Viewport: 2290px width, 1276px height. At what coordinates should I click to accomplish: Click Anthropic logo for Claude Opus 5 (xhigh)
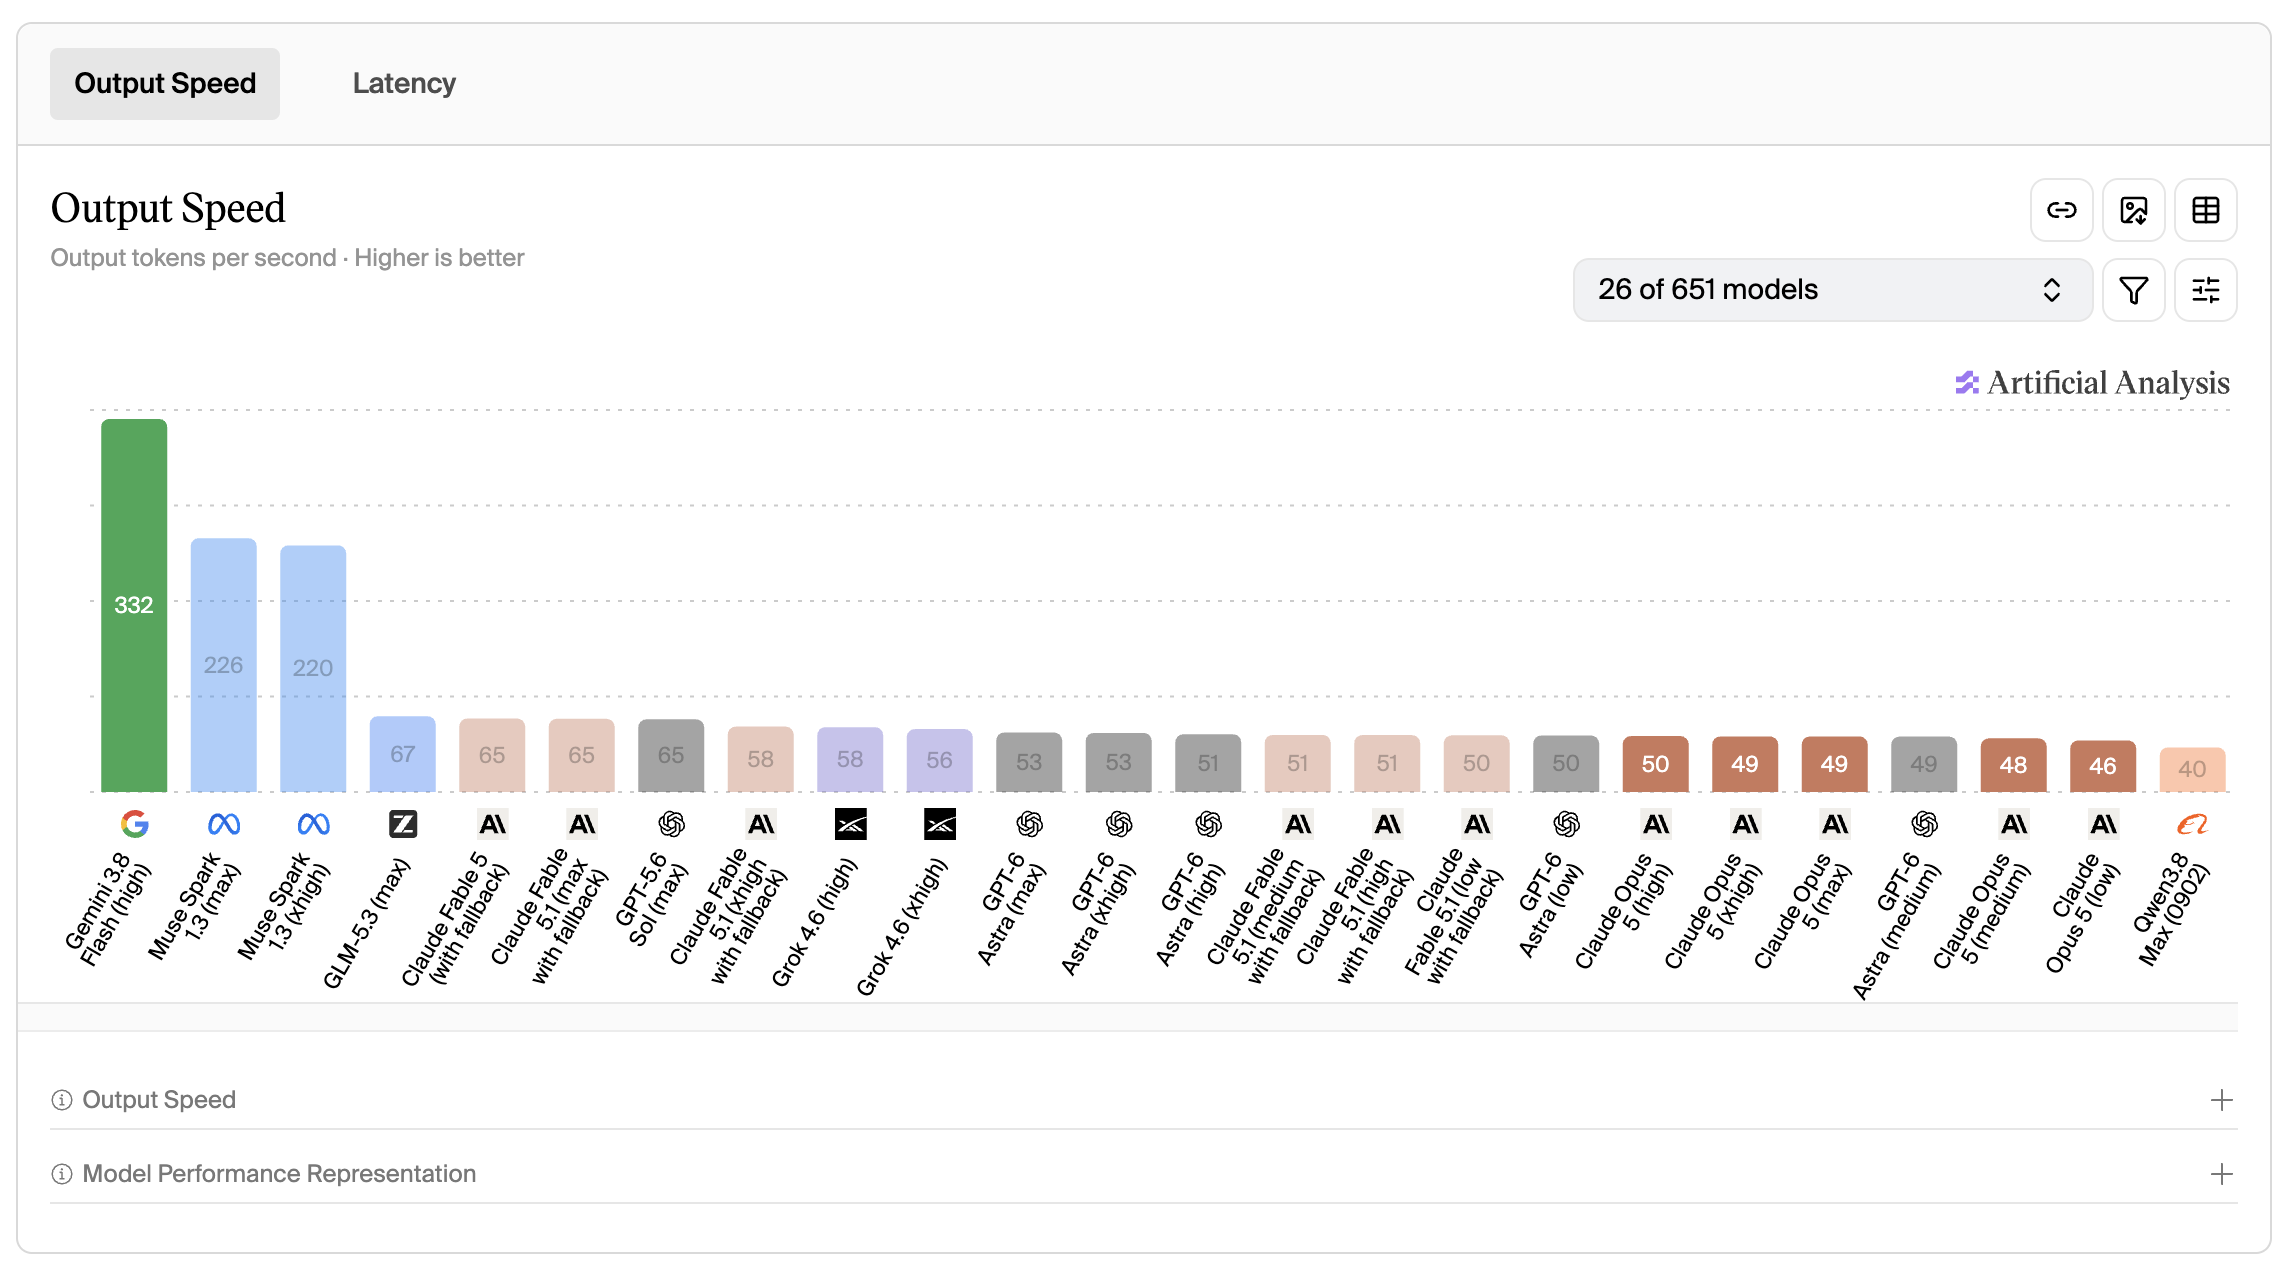(1745, 824)
